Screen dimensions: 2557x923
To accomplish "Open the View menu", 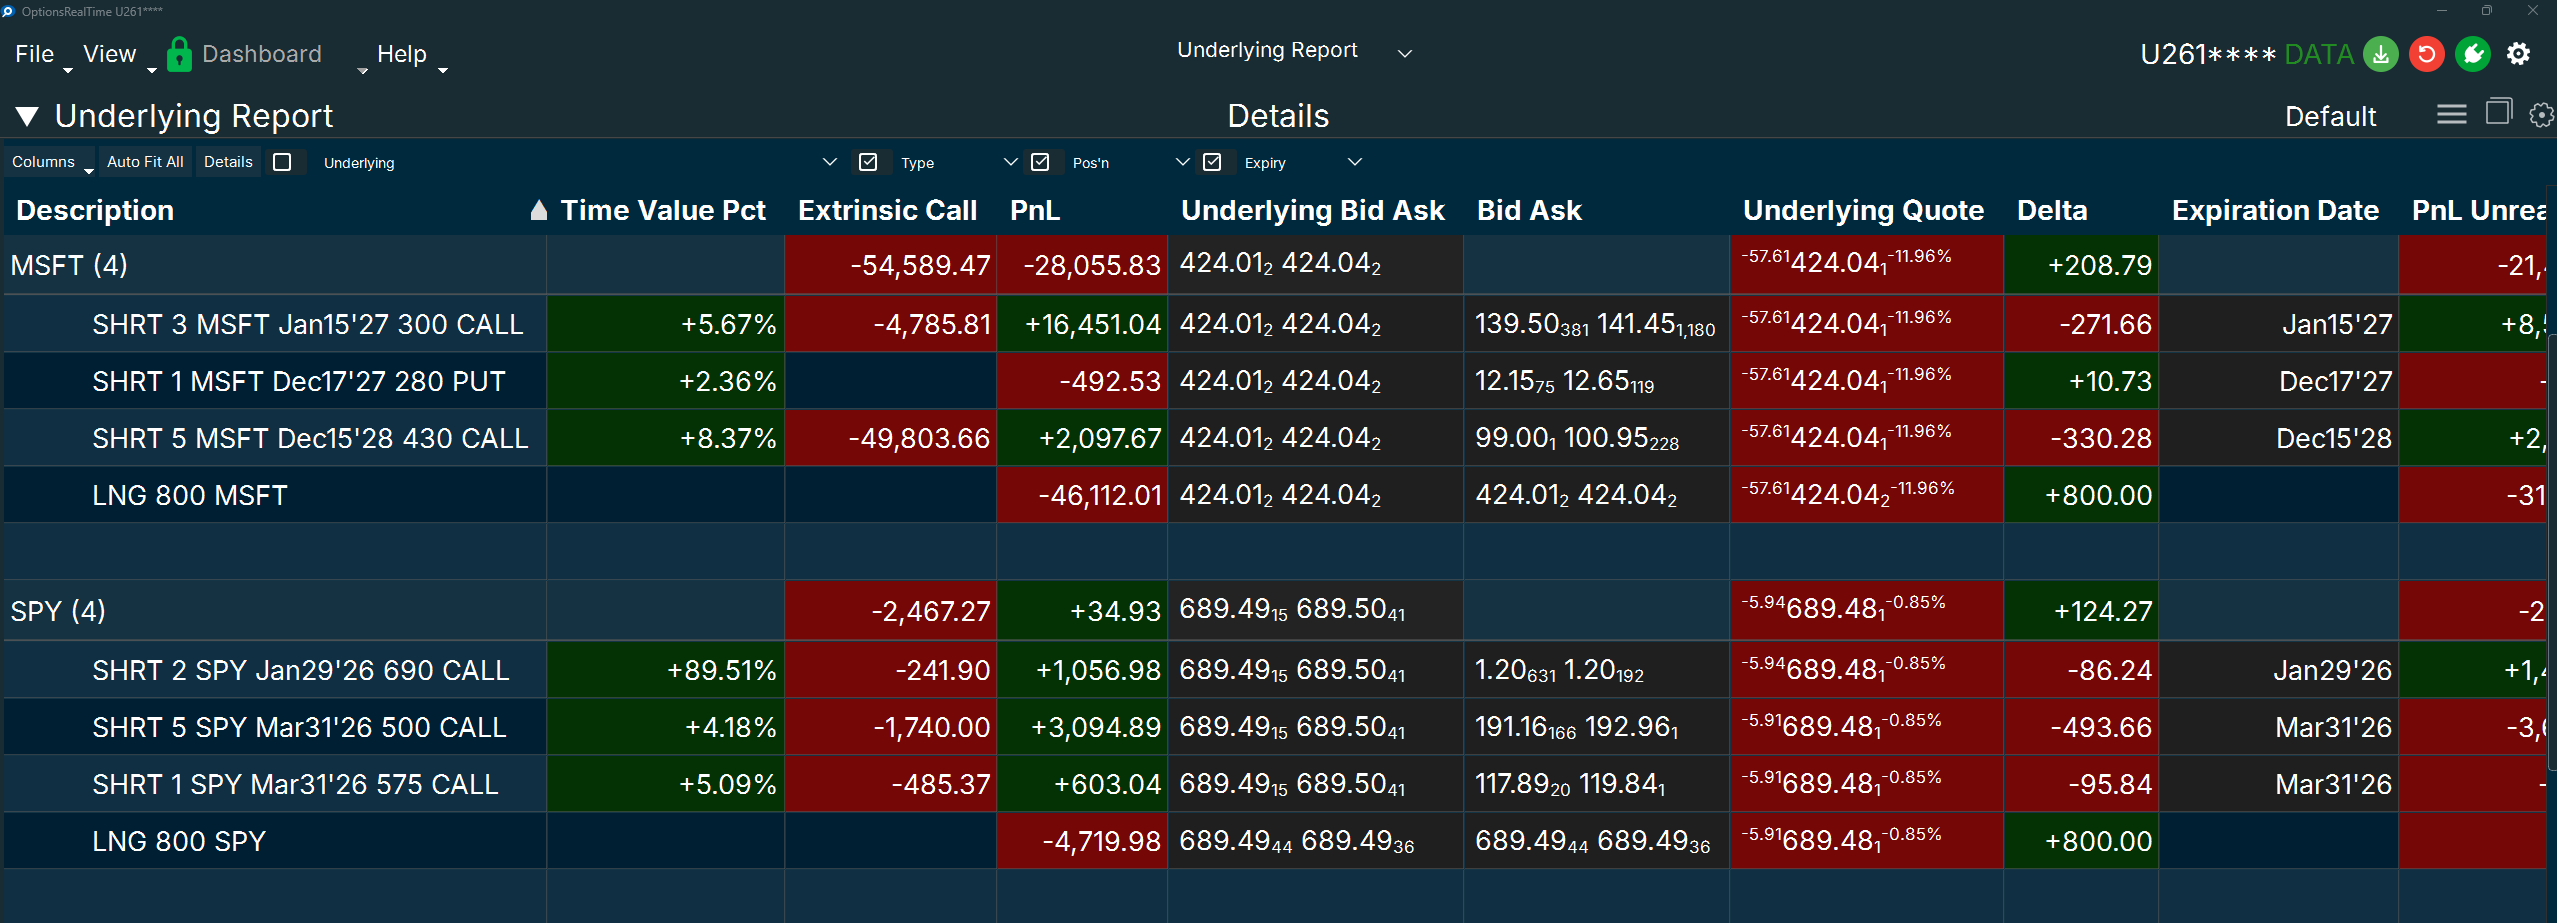I will click(x=109, y=54).
